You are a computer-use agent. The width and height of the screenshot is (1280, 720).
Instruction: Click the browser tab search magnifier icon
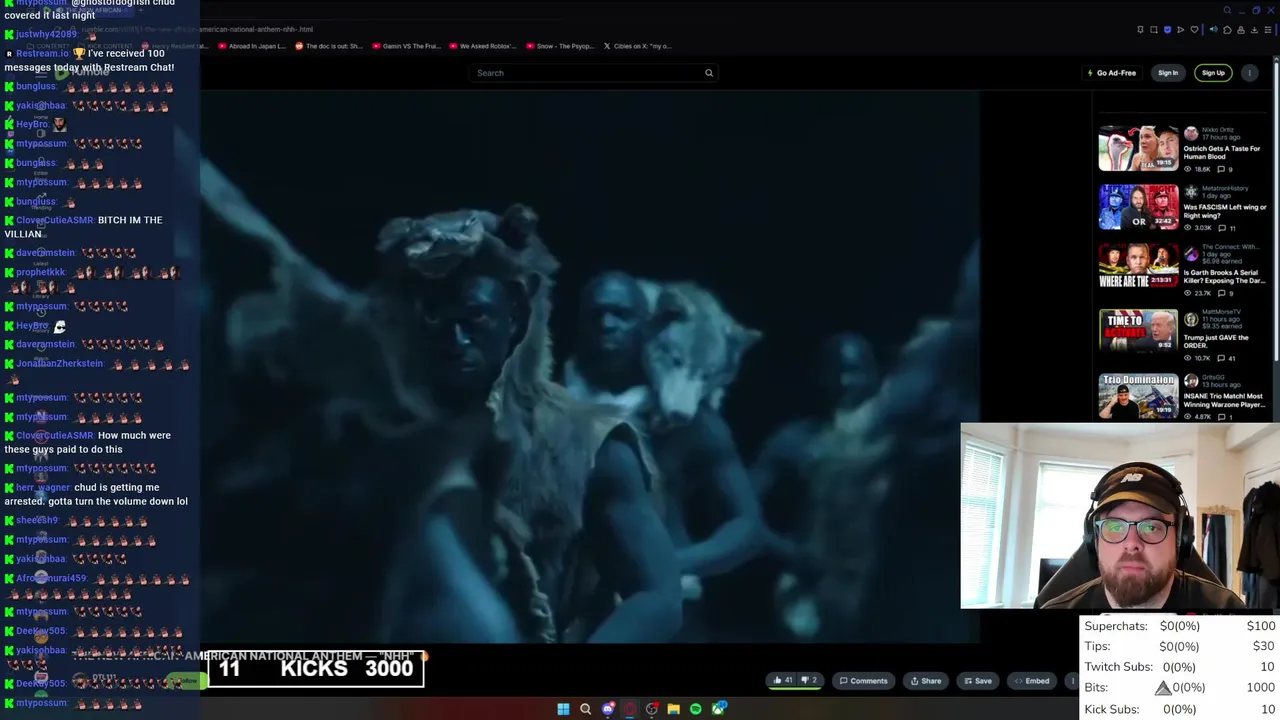pyautogui.click(x=1227, y=10)
